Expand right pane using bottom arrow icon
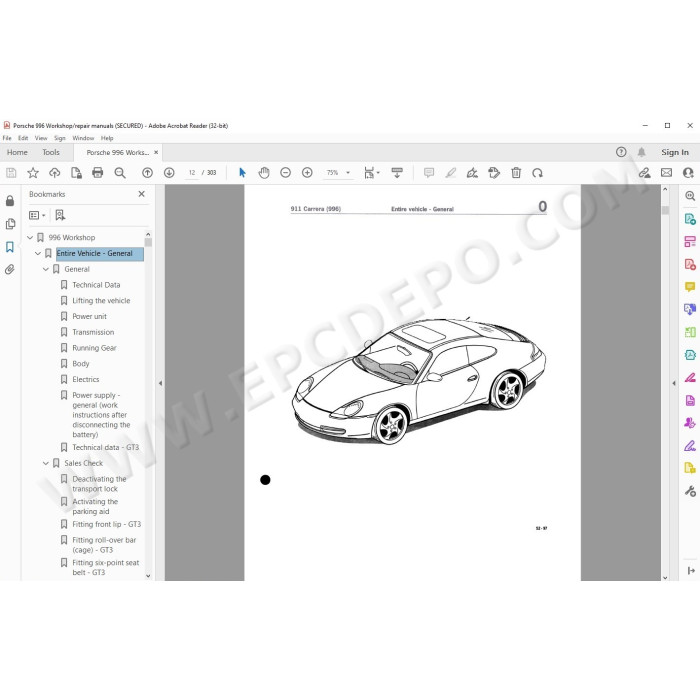 coord(691,571)
